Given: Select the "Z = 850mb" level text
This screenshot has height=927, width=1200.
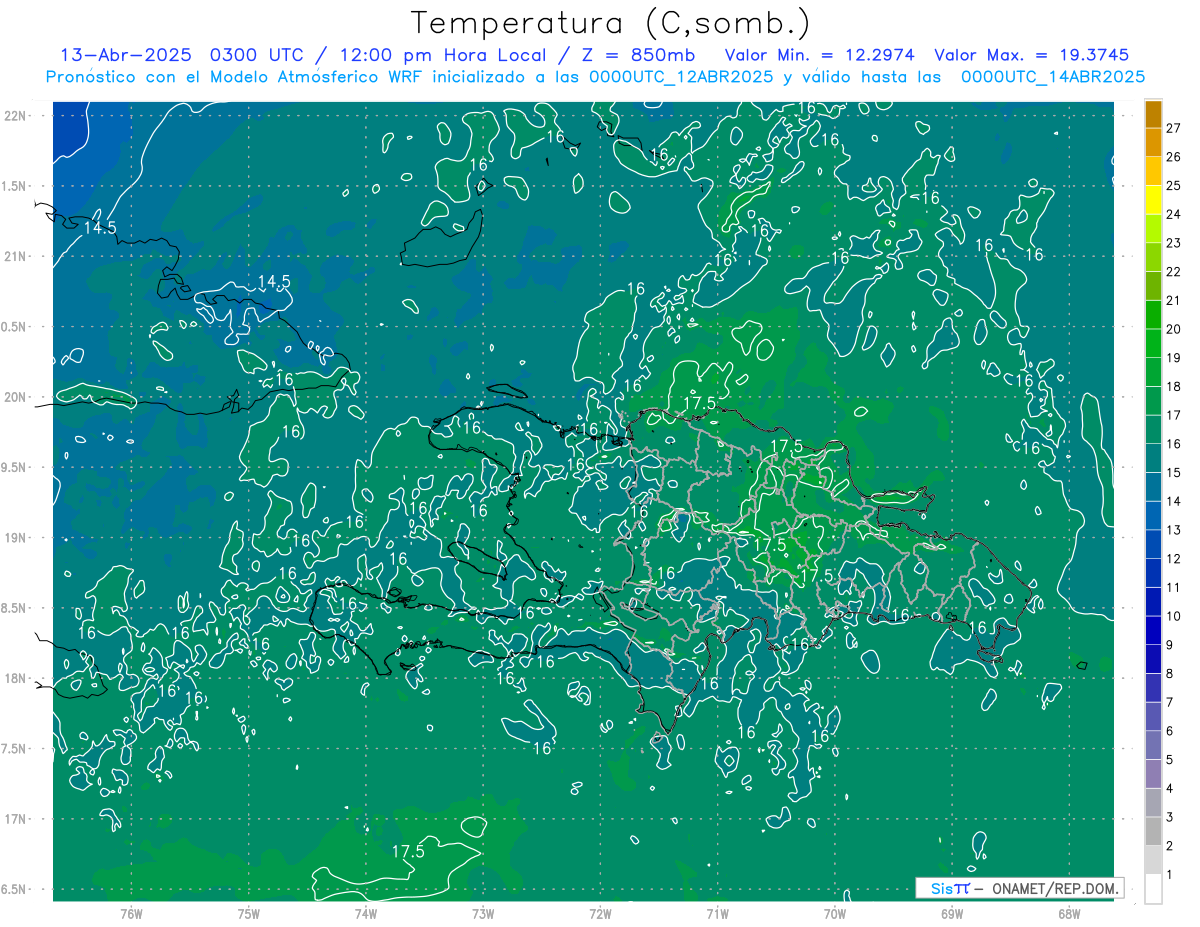Looking at the screenshot, I should pyautogui.click(x=637, y=55).
